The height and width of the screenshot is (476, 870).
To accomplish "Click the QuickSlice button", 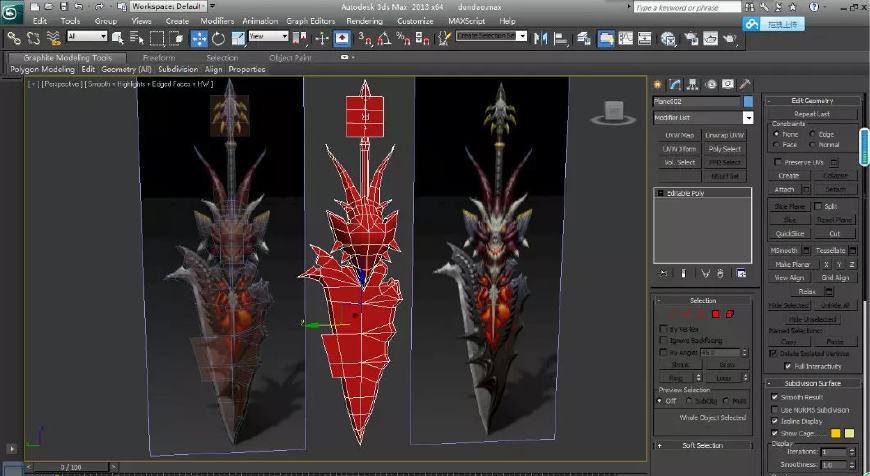I will coord(790,234).
